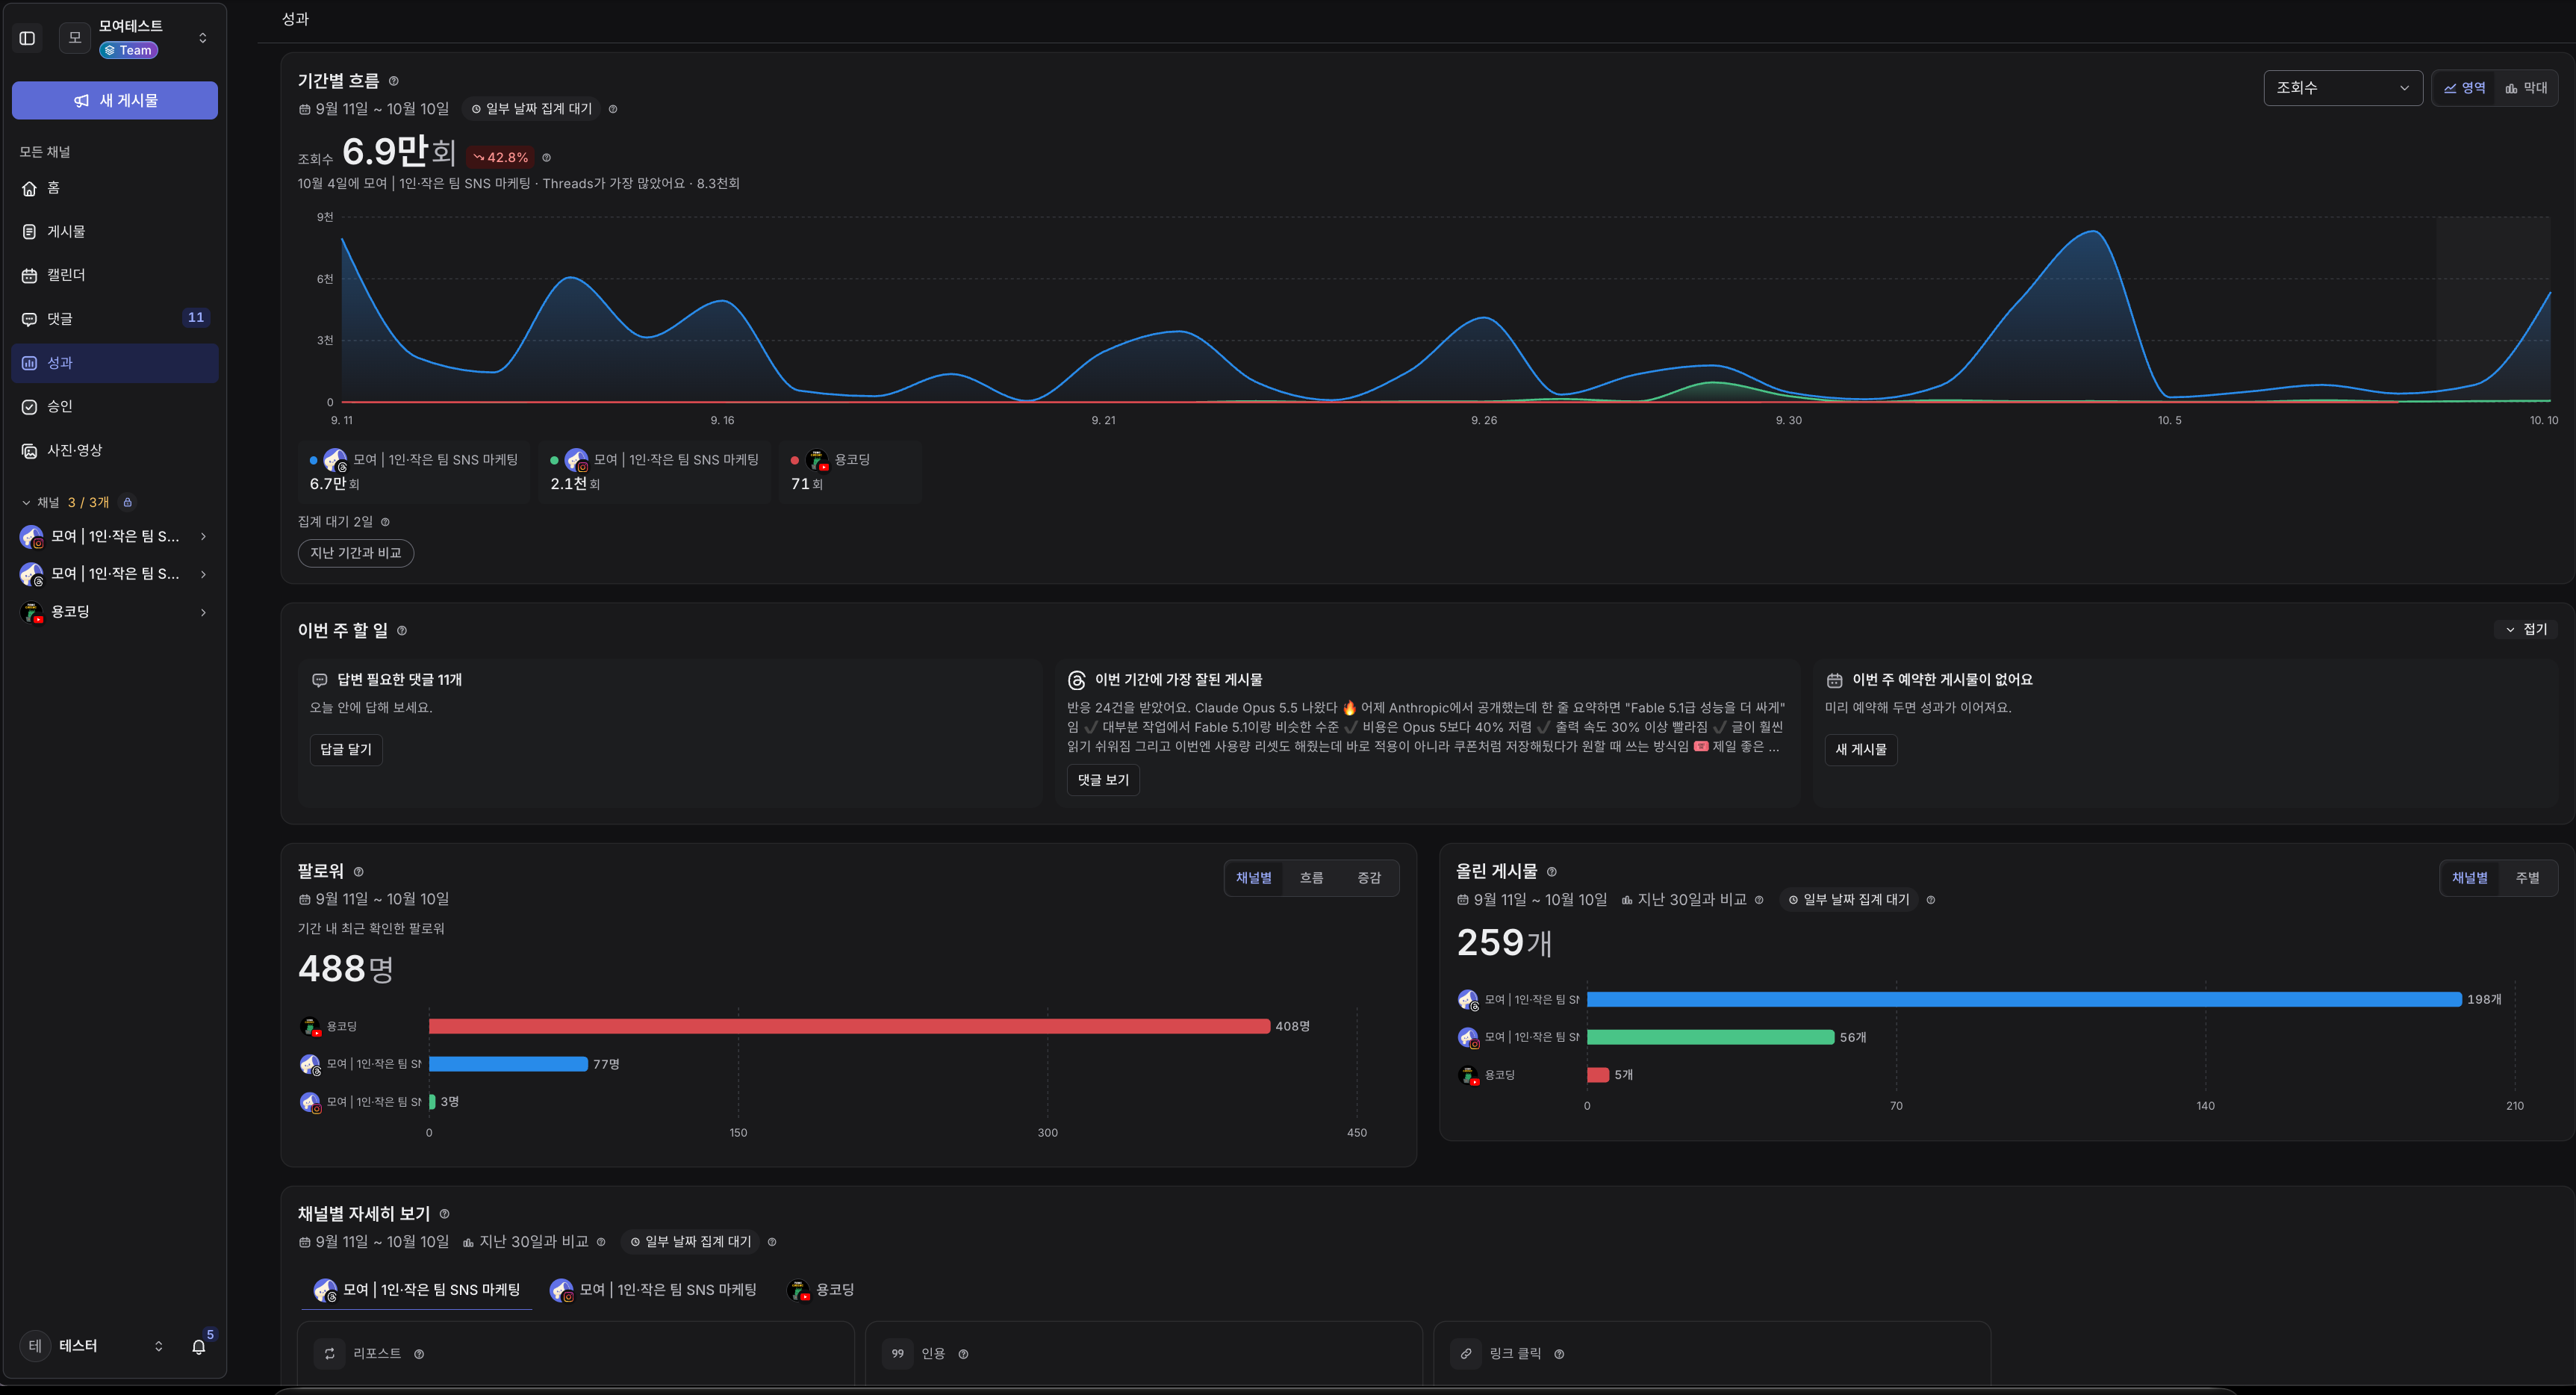
Task: Open notifications bell icon
Action: coord(199,1346)
